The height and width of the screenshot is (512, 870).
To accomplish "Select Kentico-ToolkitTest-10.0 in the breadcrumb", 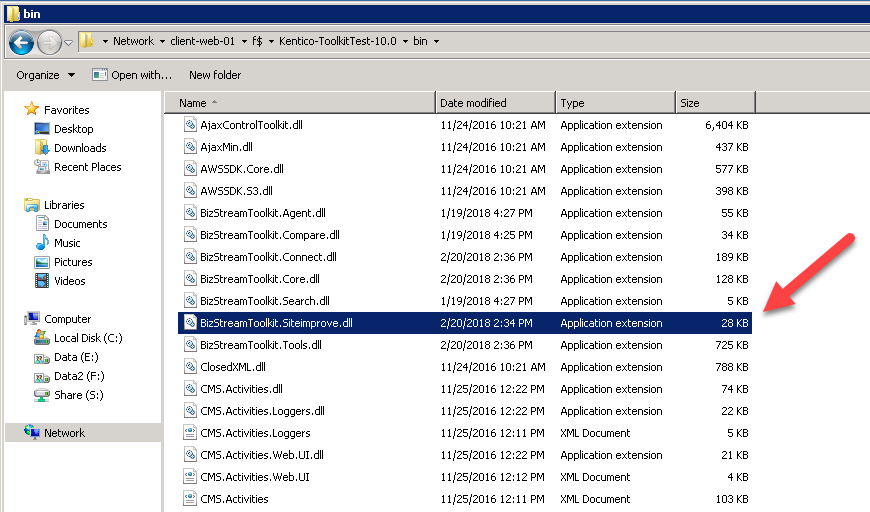I will click(x=337, y=41).
